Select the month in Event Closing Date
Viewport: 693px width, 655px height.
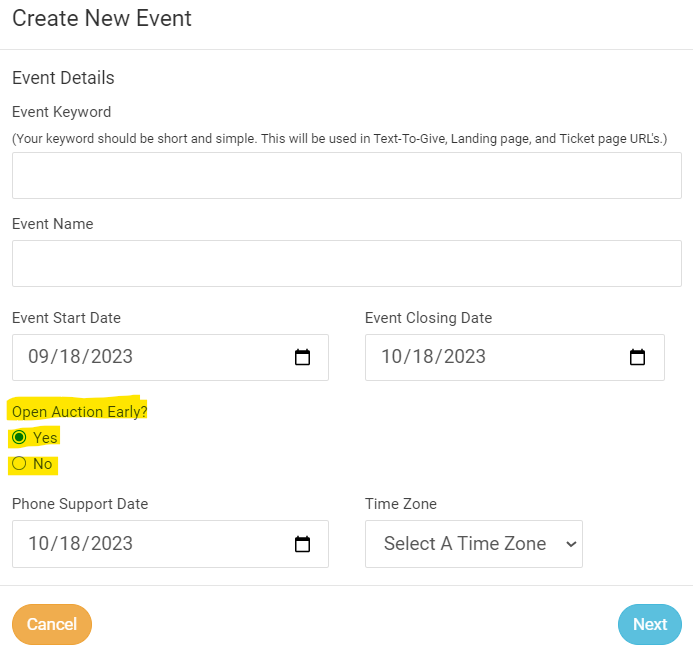tap(392, 357)
